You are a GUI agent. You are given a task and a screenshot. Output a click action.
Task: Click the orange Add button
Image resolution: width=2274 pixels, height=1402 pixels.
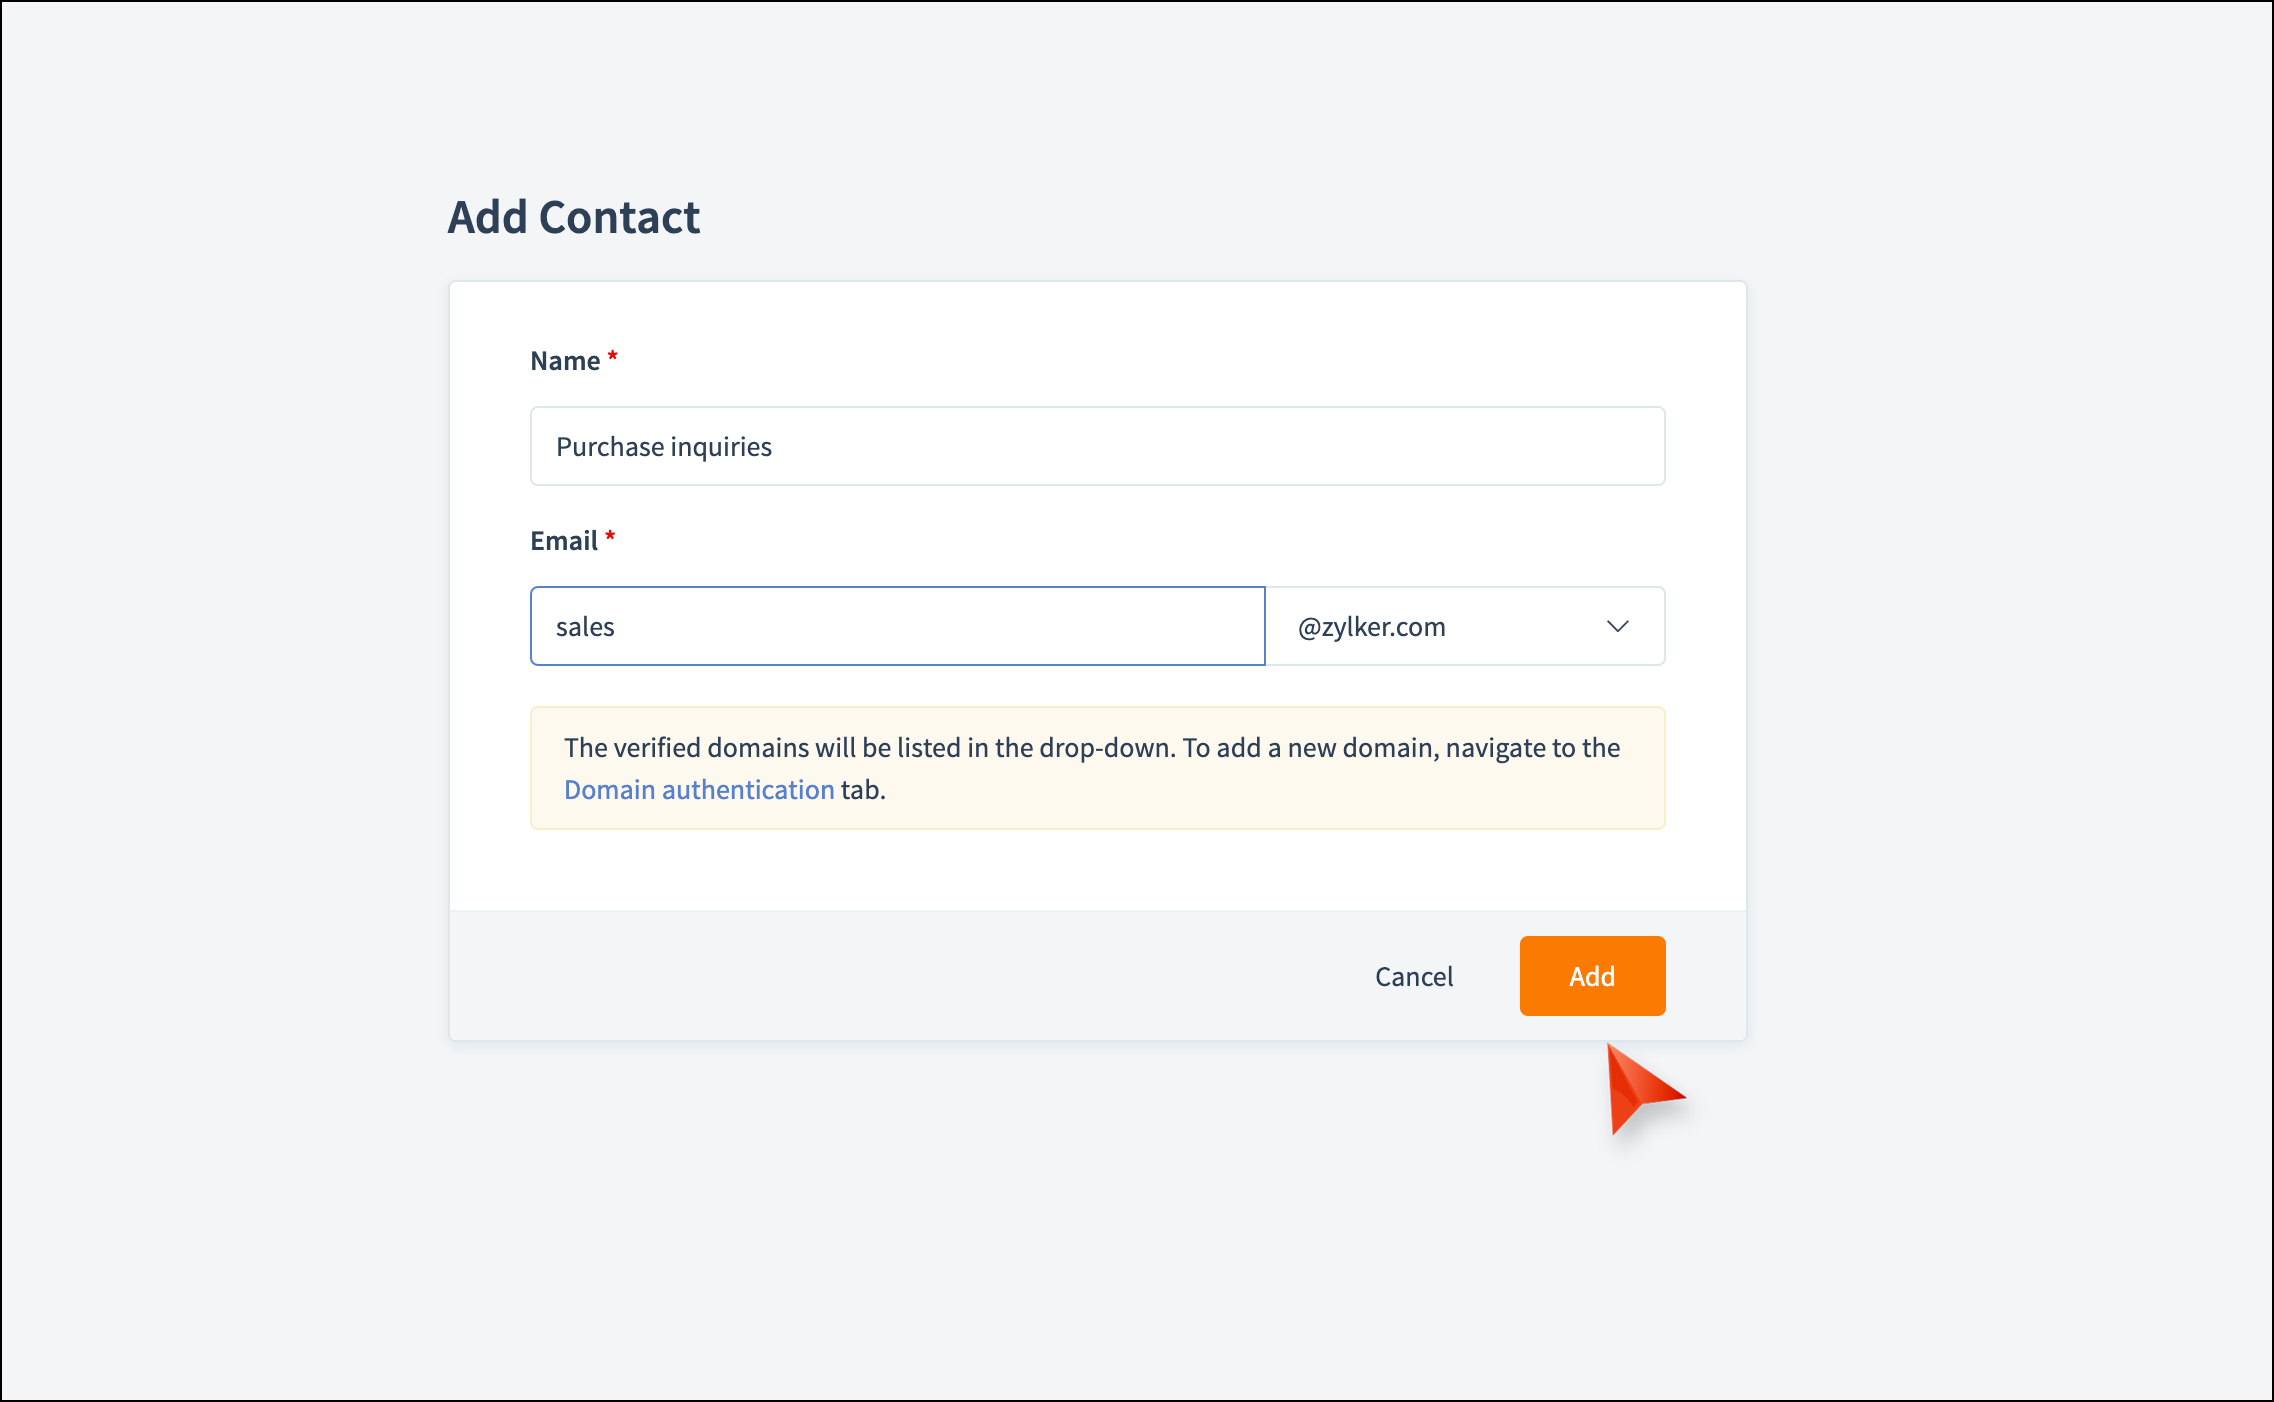coord(1592,976)
